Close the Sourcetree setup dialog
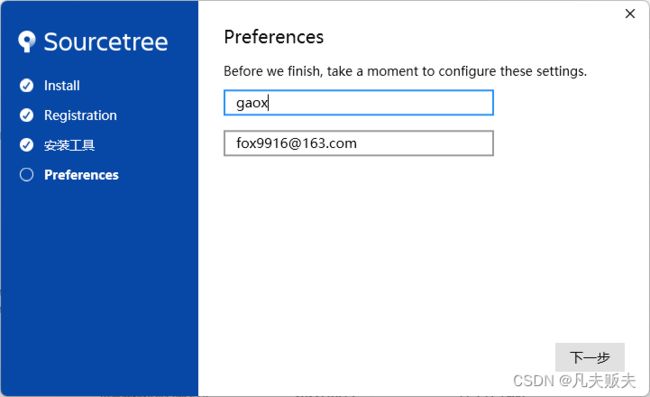 tap(630, 14)
